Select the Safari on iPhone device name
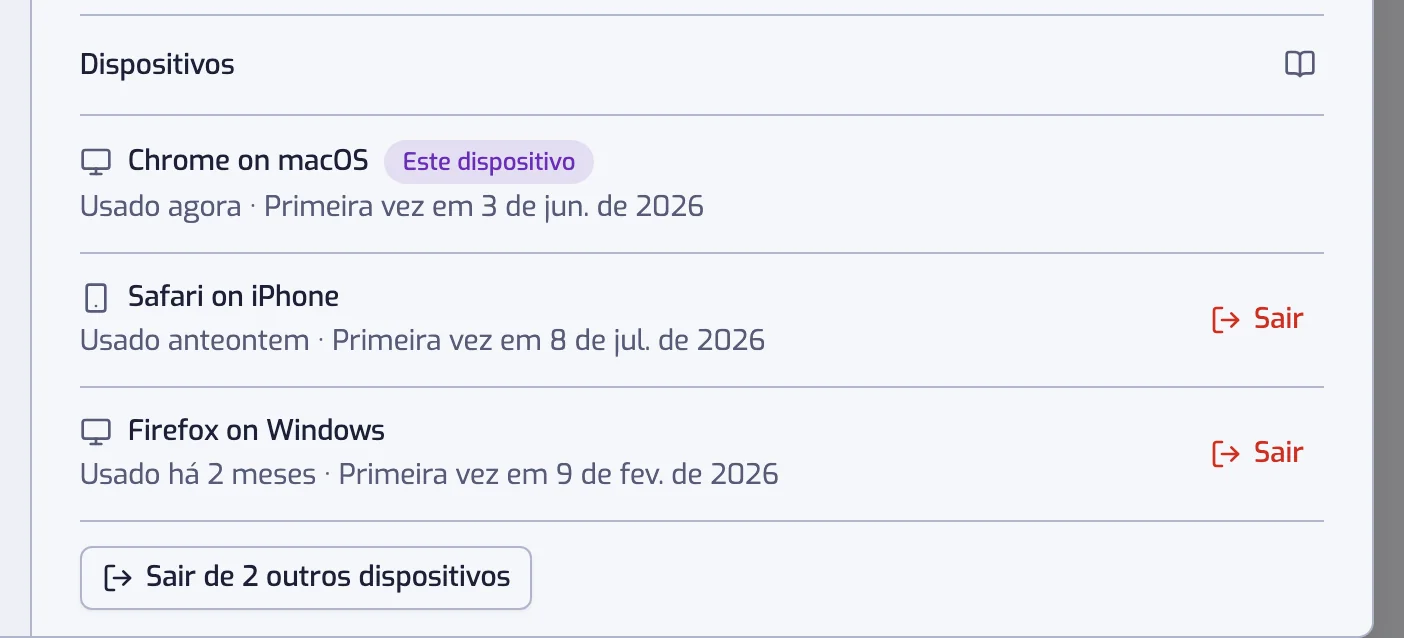The width and height of the screenshot is (1404, 638). (x=233, y=296)
